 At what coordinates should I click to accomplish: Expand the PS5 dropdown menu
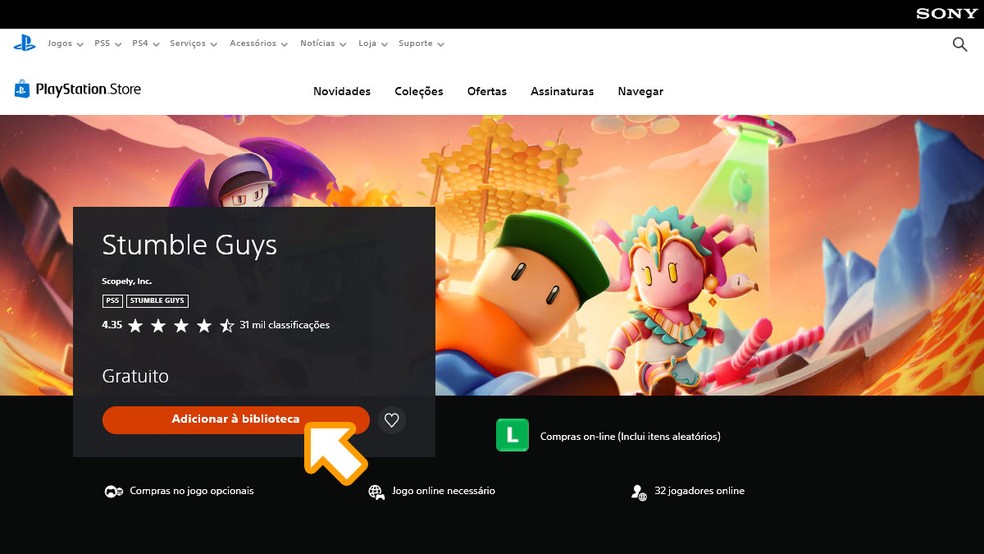[107, 43]
